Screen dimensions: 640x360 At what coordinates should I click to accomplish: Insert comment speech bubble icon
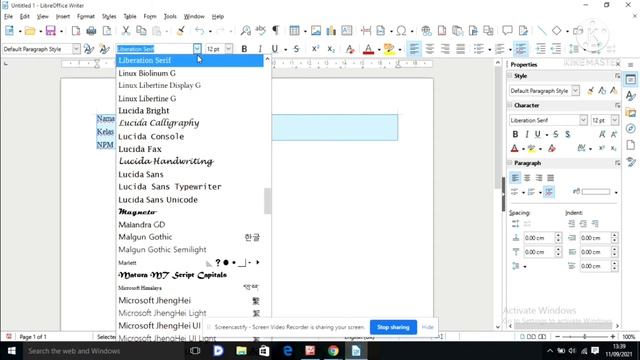[x=507, y=31]
